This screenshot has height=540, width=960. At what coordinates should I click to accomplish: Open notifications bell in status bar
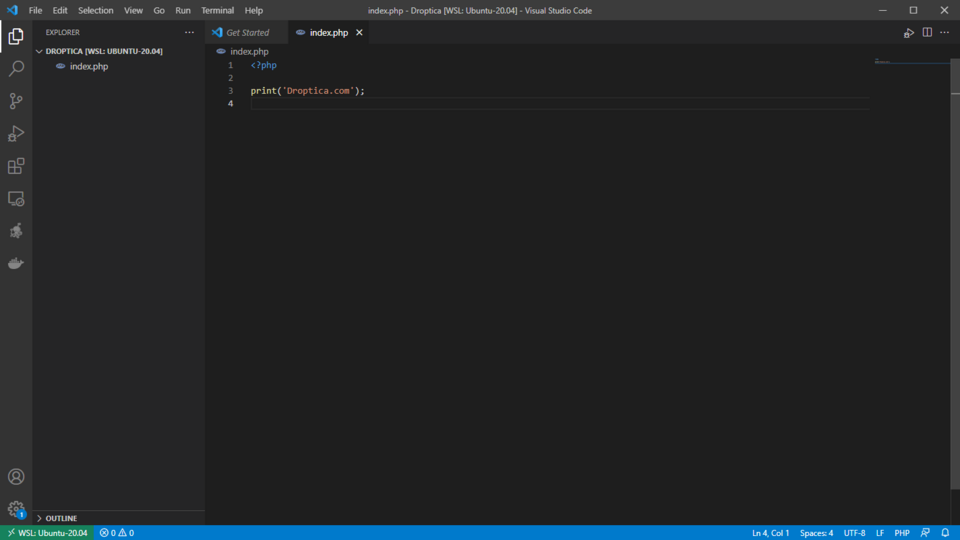pos(945,533)
